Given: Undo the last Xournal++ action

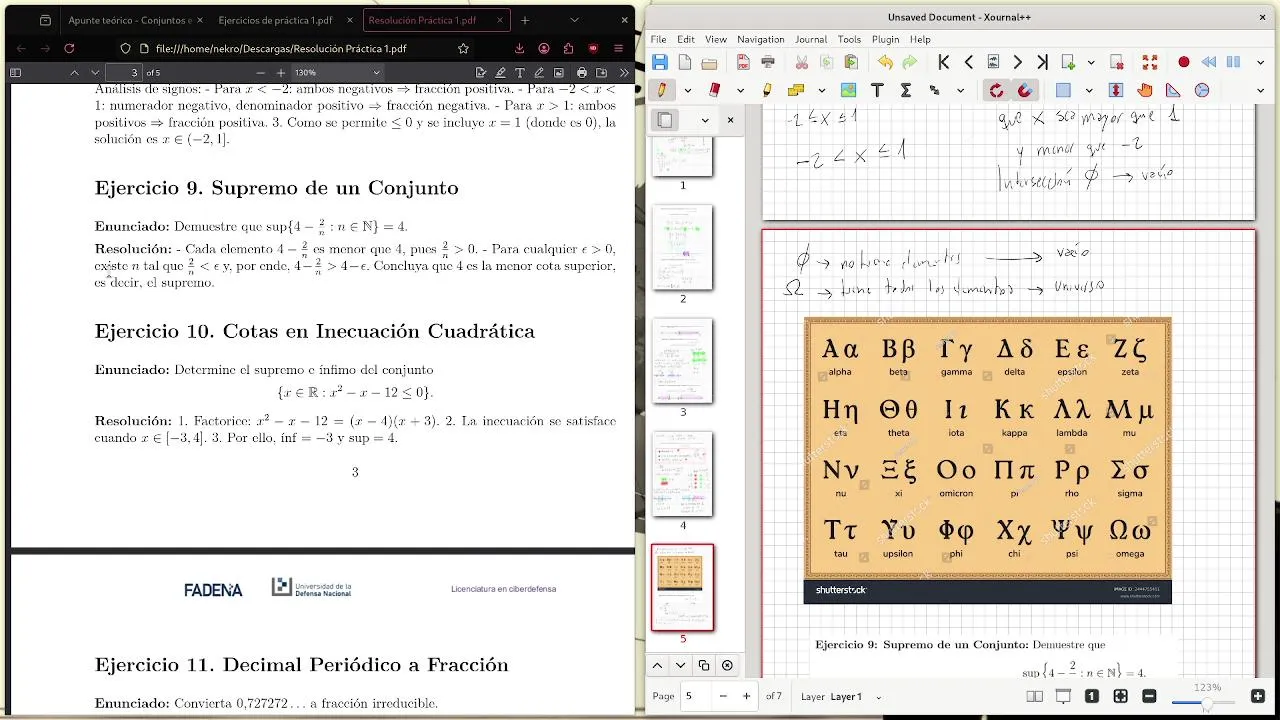Looking at the screenshot, I should [885, 62].
